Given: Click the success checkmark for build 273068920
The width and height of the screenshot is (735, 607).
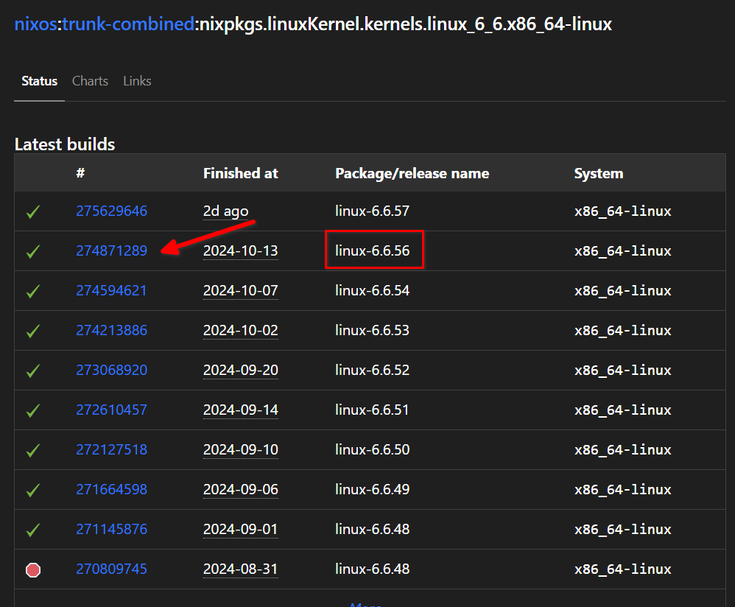Looking at the screenshot, I should 33,371.
